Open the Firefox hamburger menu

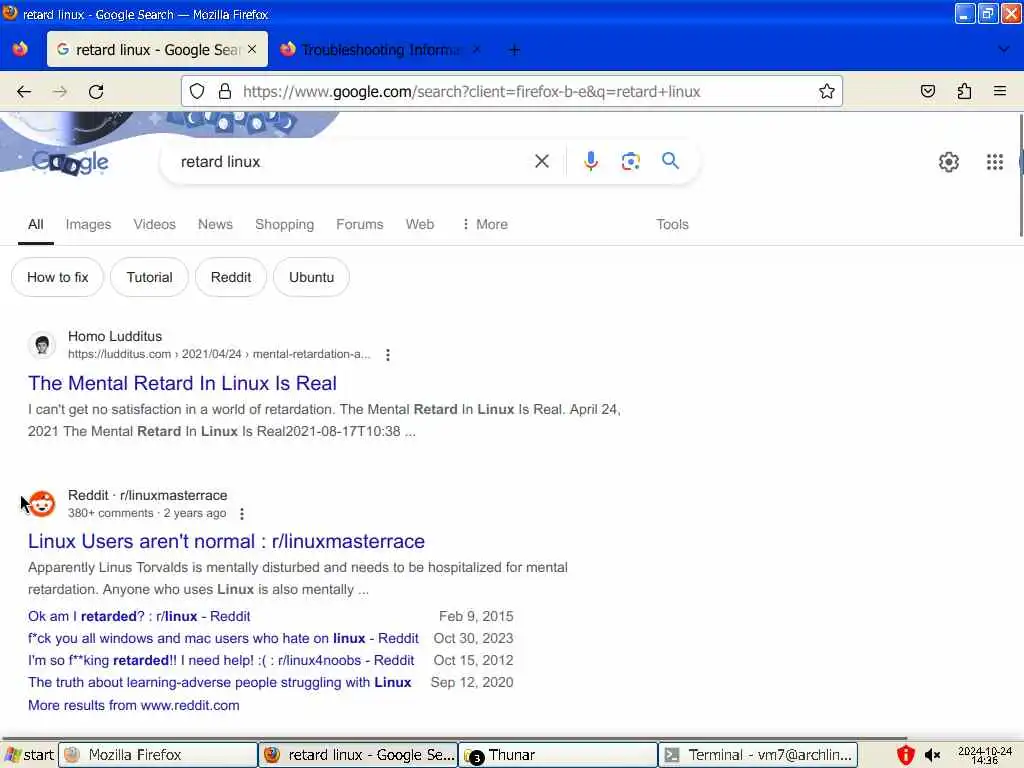pos(1000,91)
